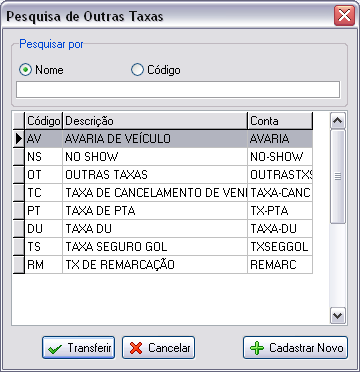Sort by the Conta column header
360x372 pixels.
tap(280, 121)
